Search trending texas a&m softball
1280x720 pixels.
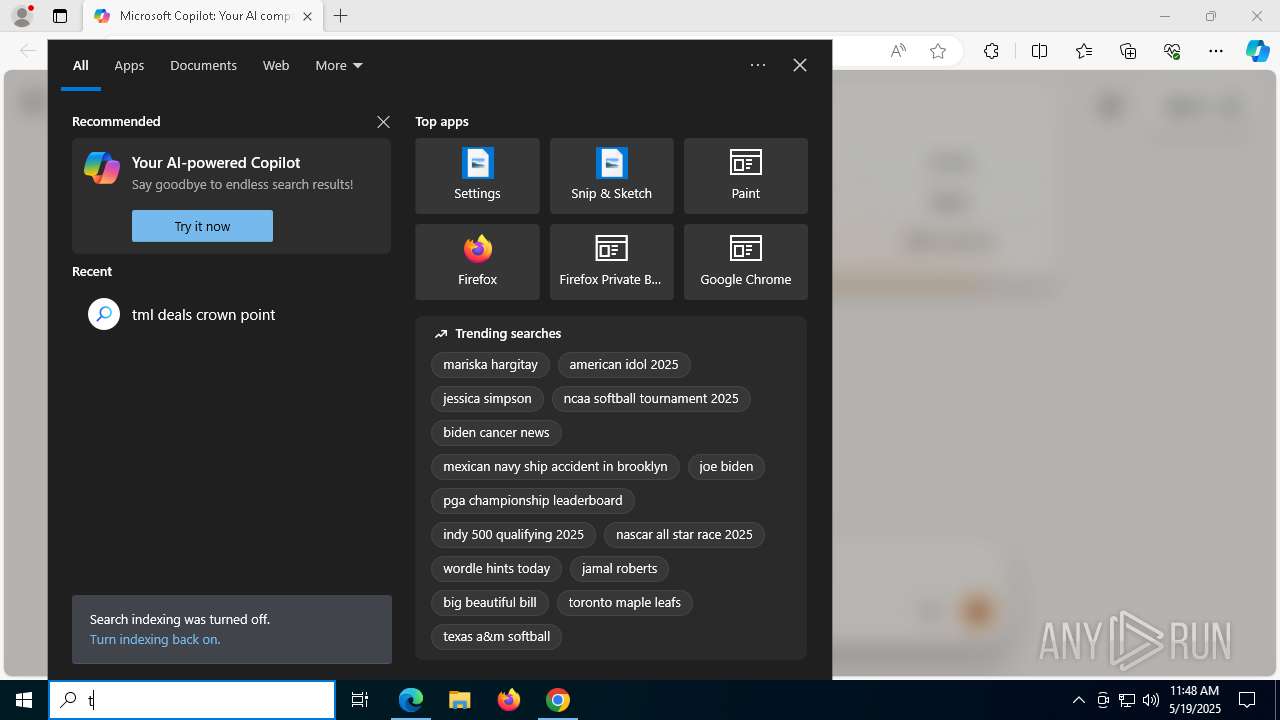click(497, 637)
